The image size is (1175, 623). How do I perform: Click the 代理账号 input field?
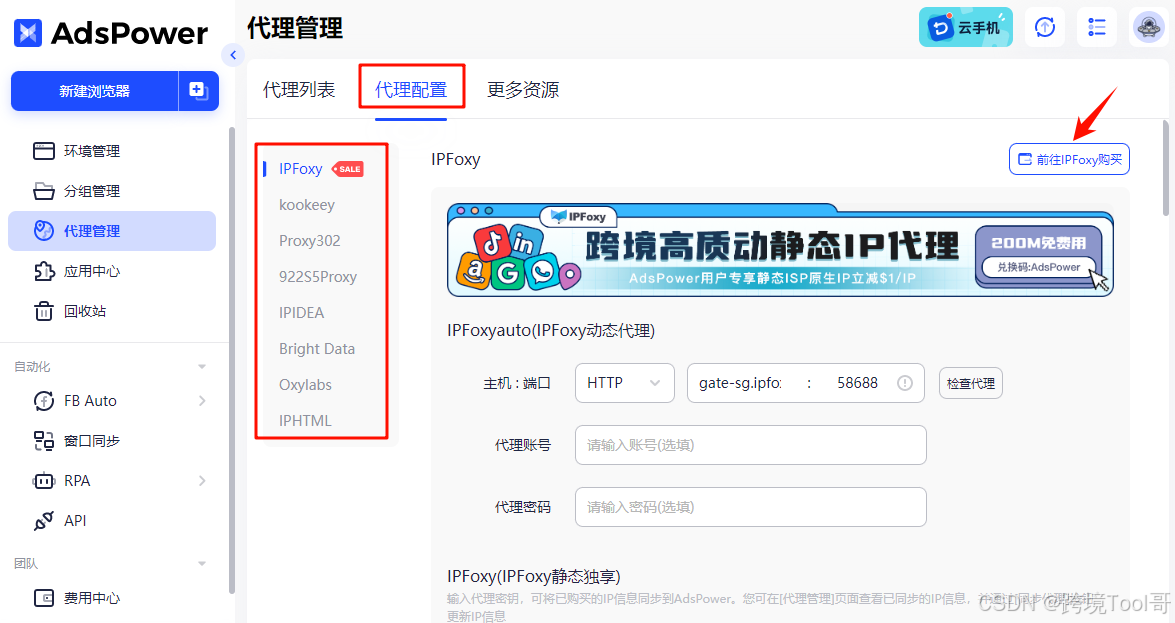(x=751, y=445)
